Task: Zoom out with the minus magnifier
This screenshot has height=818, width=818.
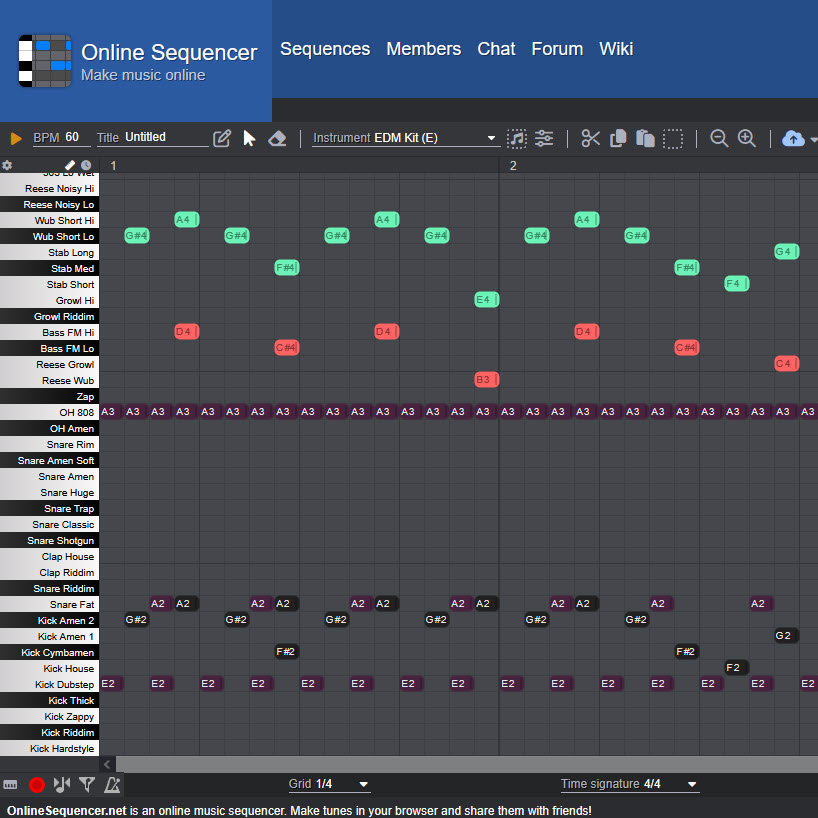Action: click(719, 138)
